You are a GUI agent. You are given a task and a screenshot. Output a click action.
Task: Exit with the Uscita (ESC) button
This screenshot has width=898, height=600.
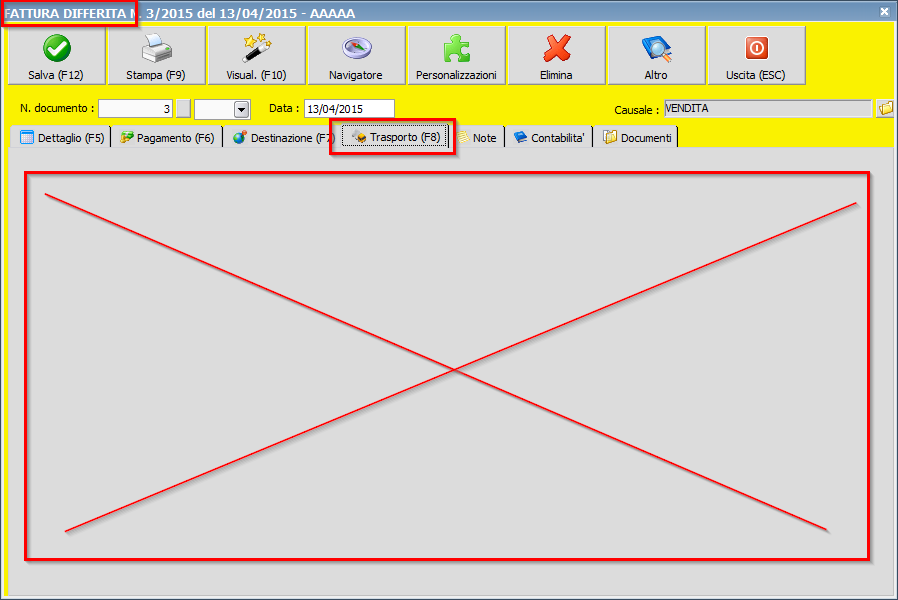757,56
